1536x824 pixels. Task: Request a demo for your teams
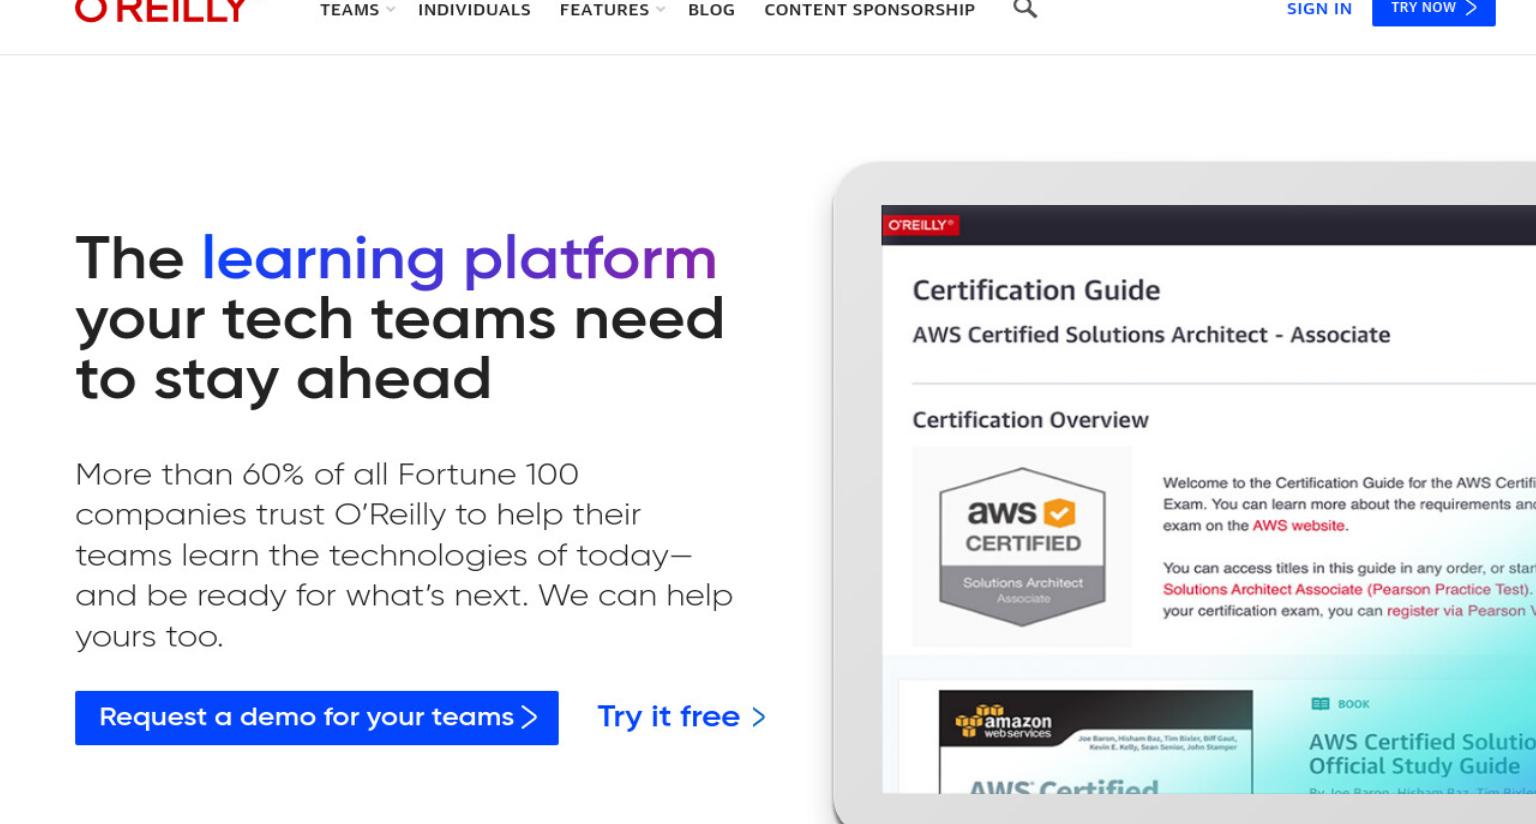[x=317, y=717]
